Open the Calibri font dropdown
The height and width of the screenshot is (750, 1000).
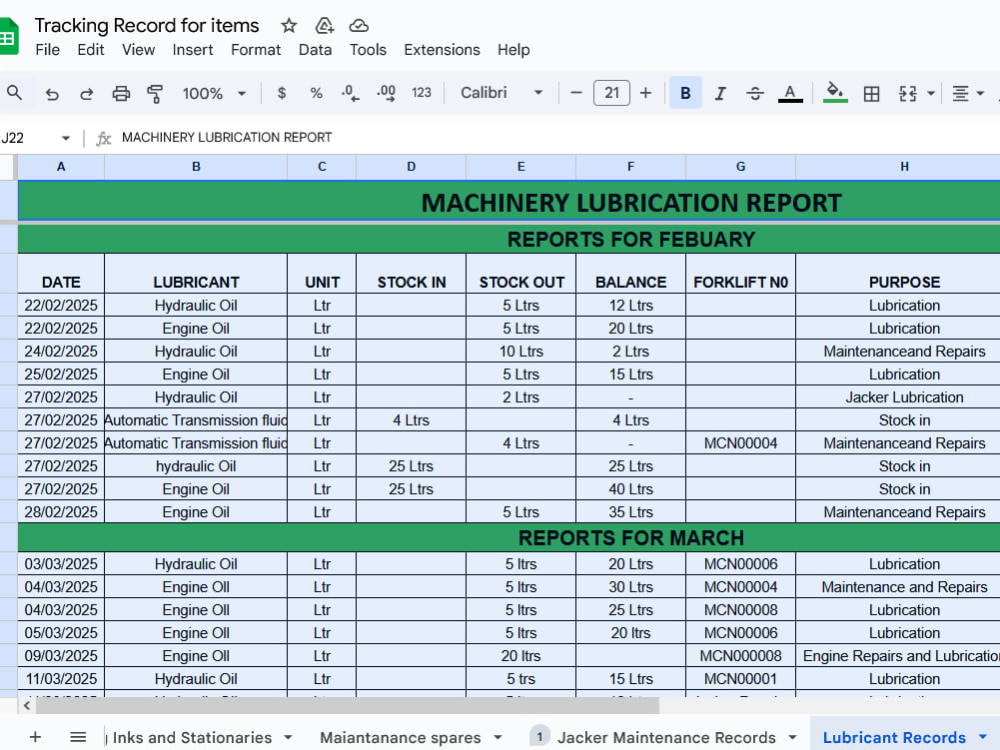click(x=501, y=93)
